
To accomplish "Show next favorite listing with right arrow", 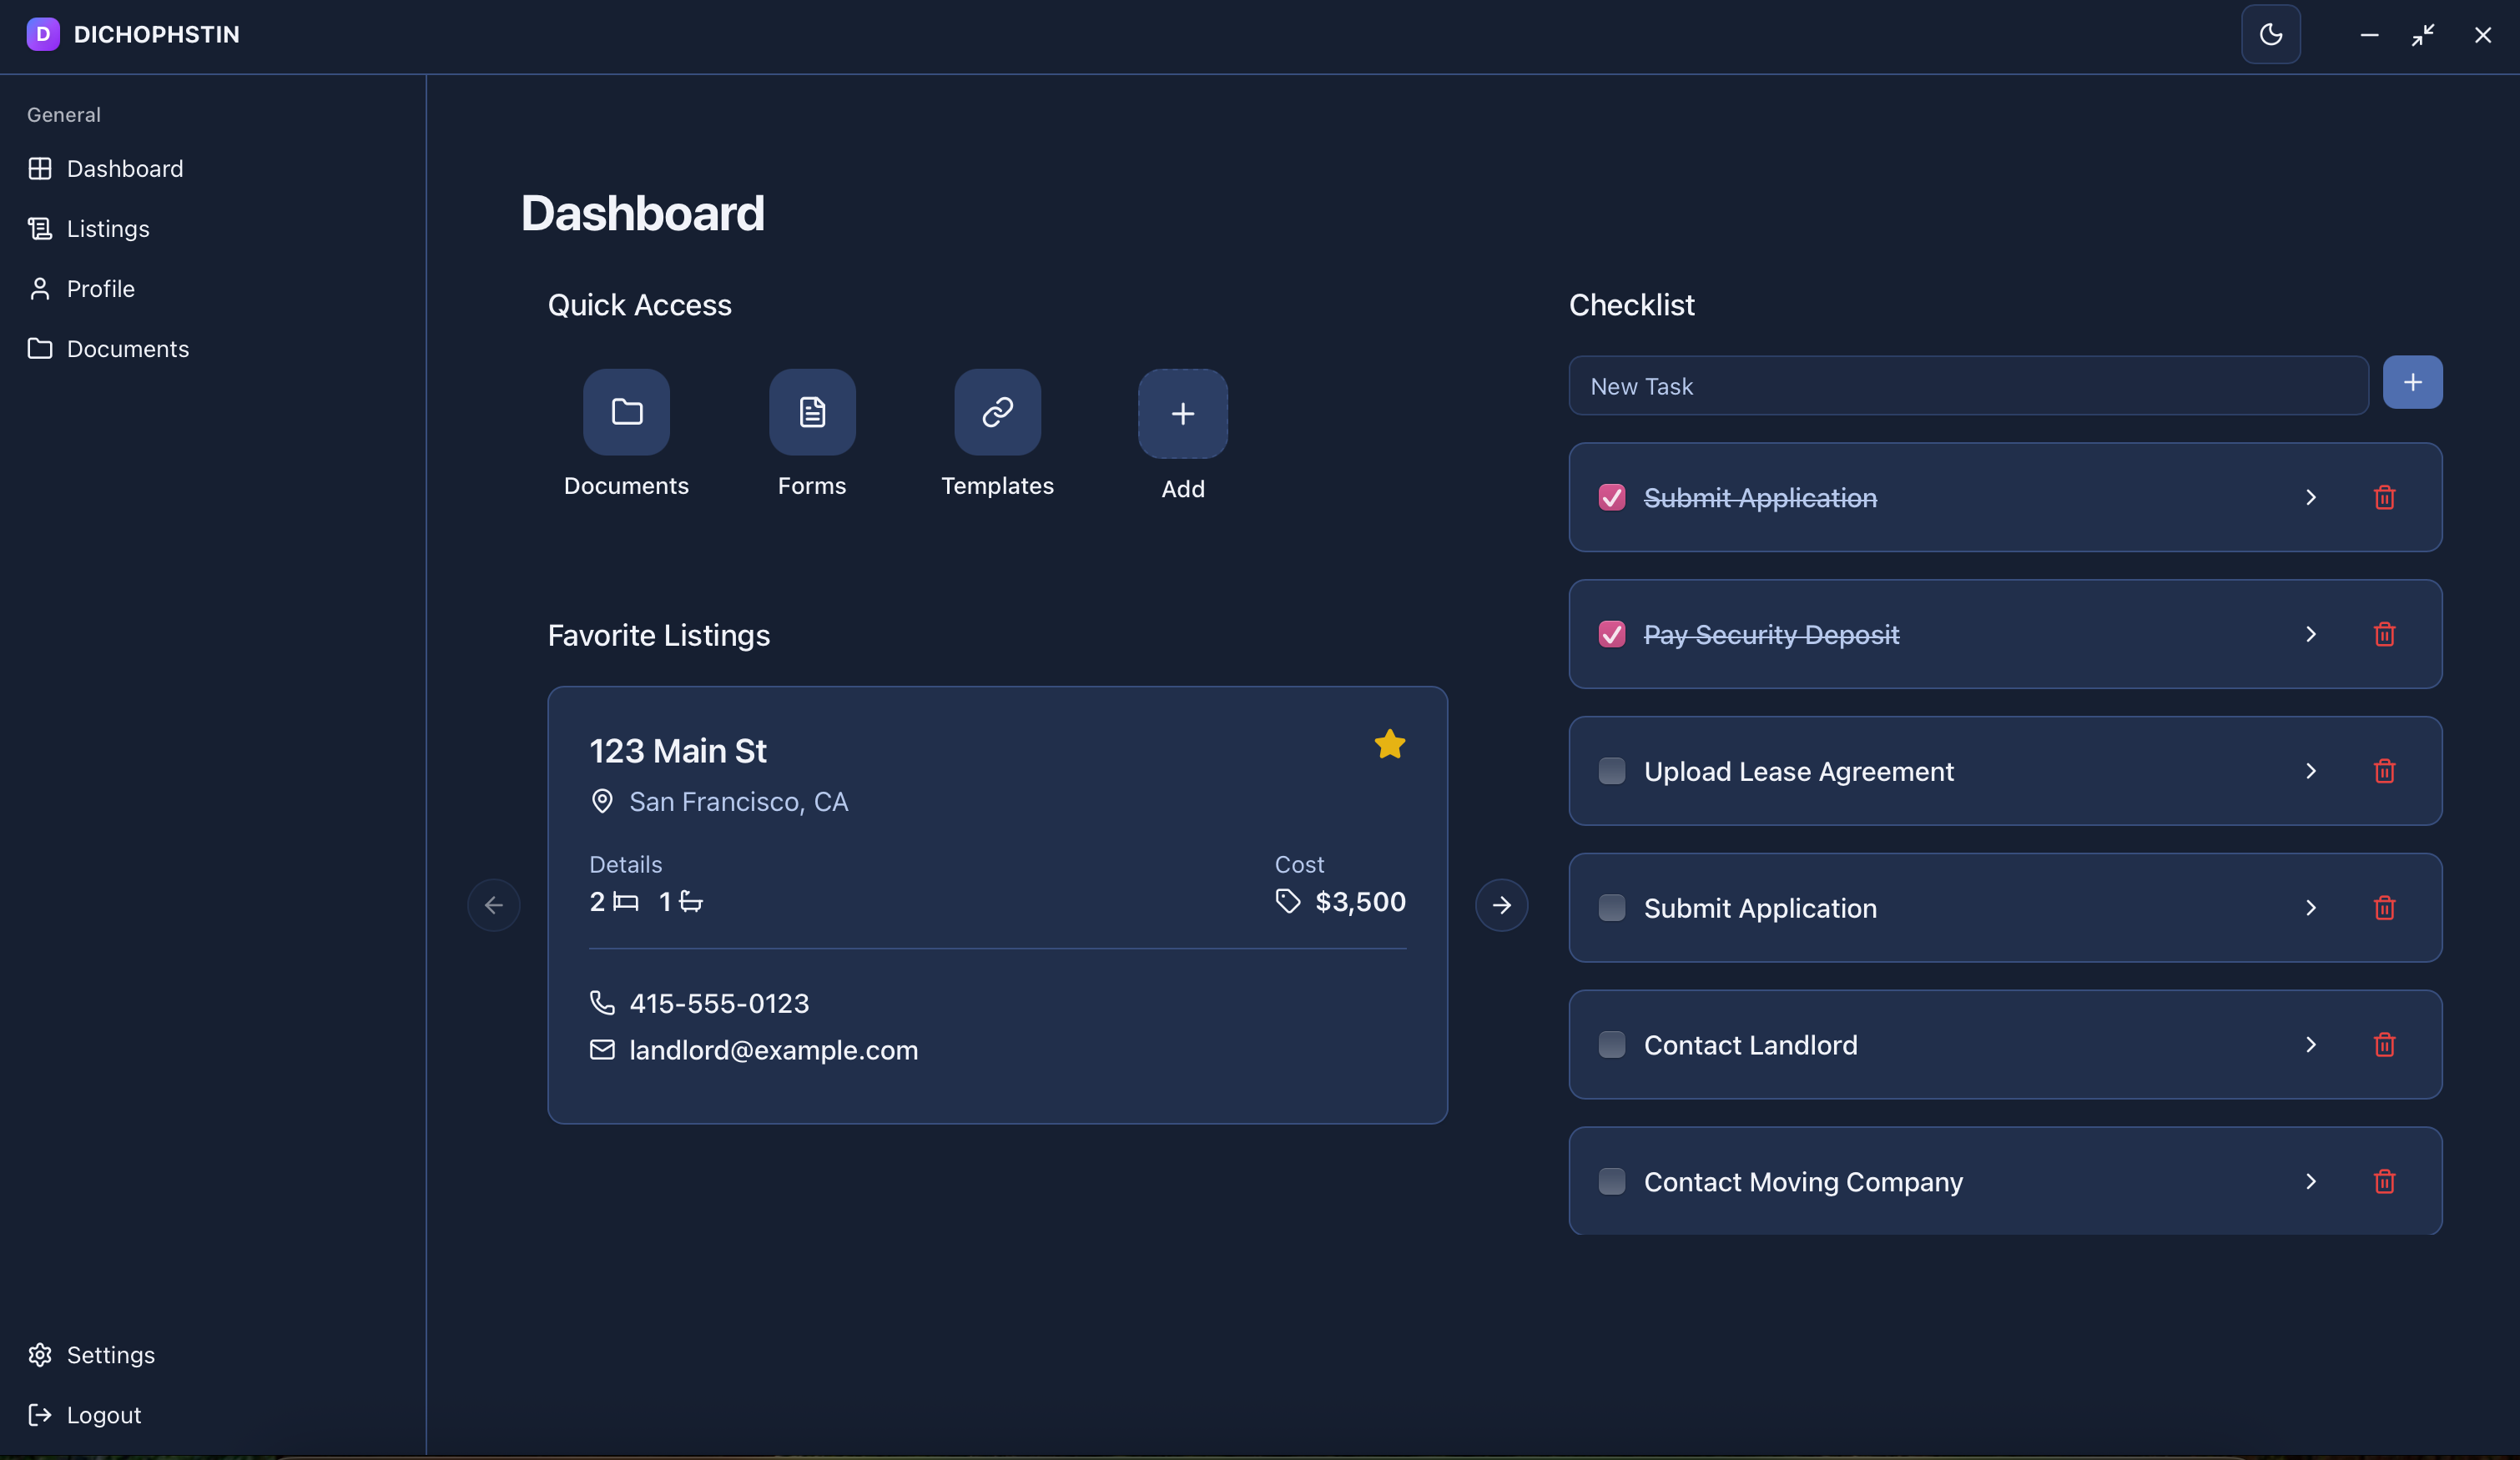I will (x=1501, y=905).
